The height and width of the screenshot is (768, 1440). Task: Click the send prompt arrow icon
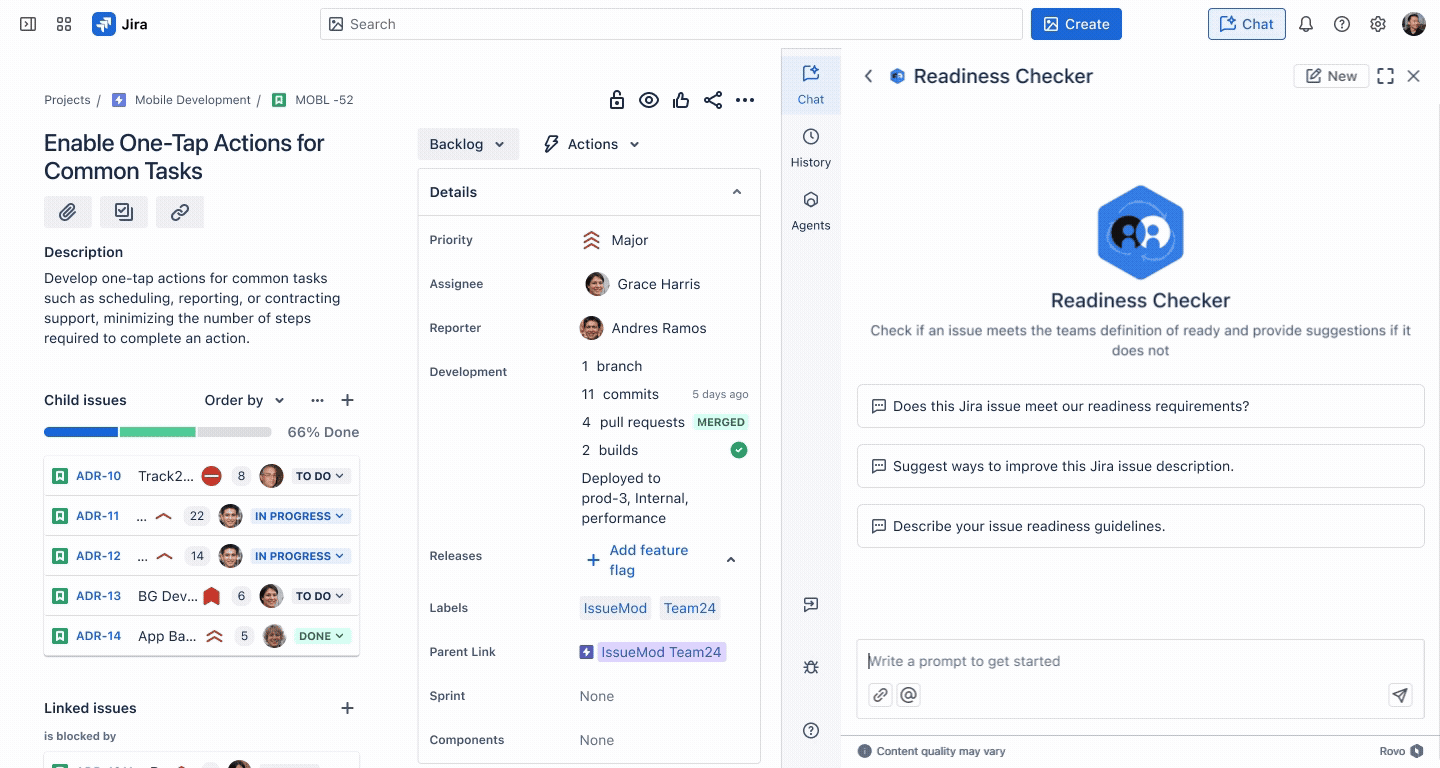(x=1400, y=695)
